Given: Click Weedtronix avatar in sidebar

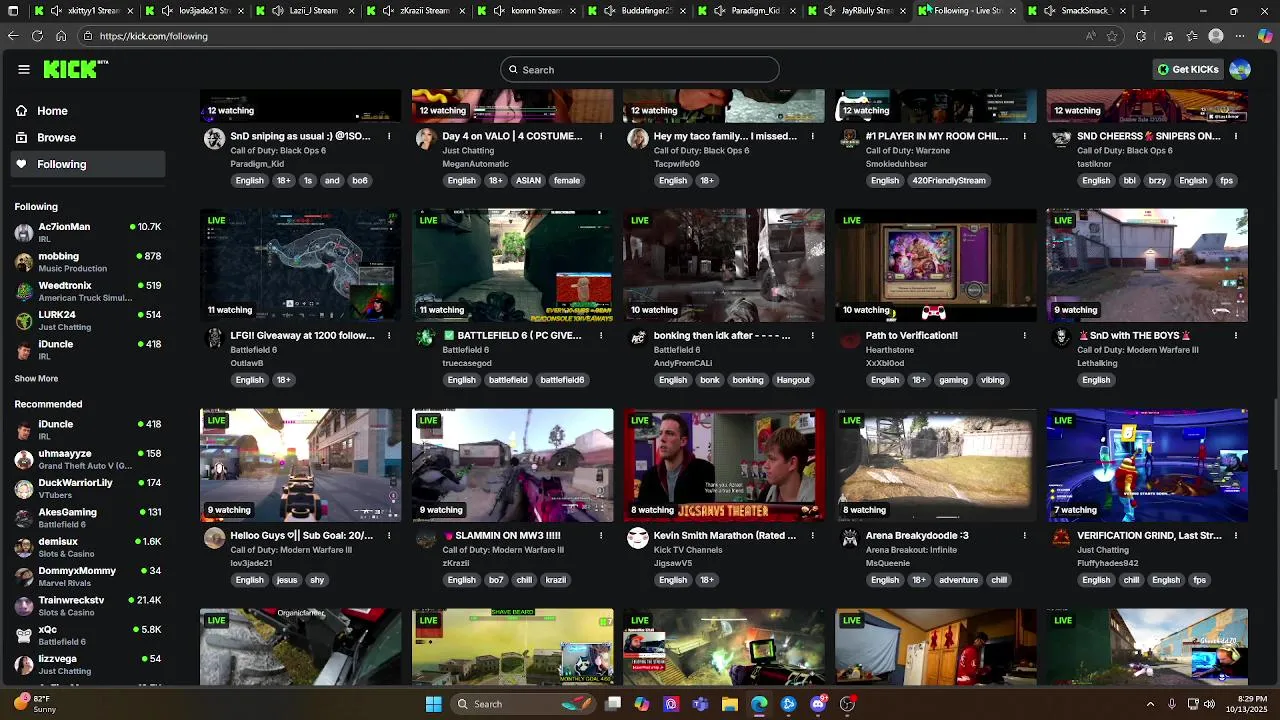Looking at the screenshot, I should (24, 292).
